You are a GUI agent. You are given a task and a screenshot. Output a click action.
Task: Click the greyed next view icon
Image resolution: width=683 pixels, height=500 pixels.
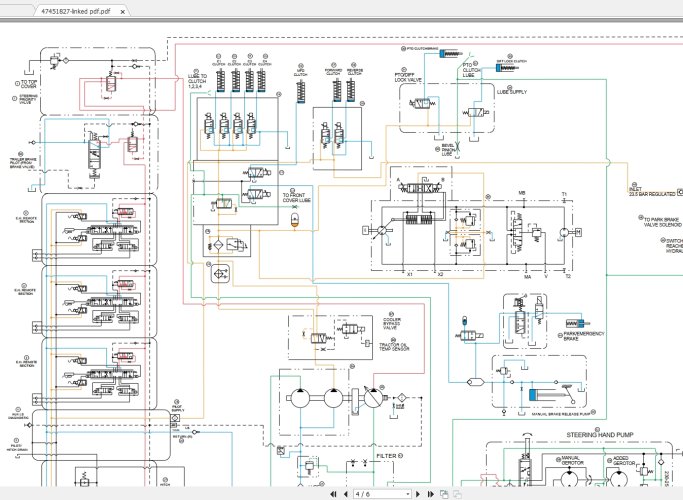pos(458,493)
